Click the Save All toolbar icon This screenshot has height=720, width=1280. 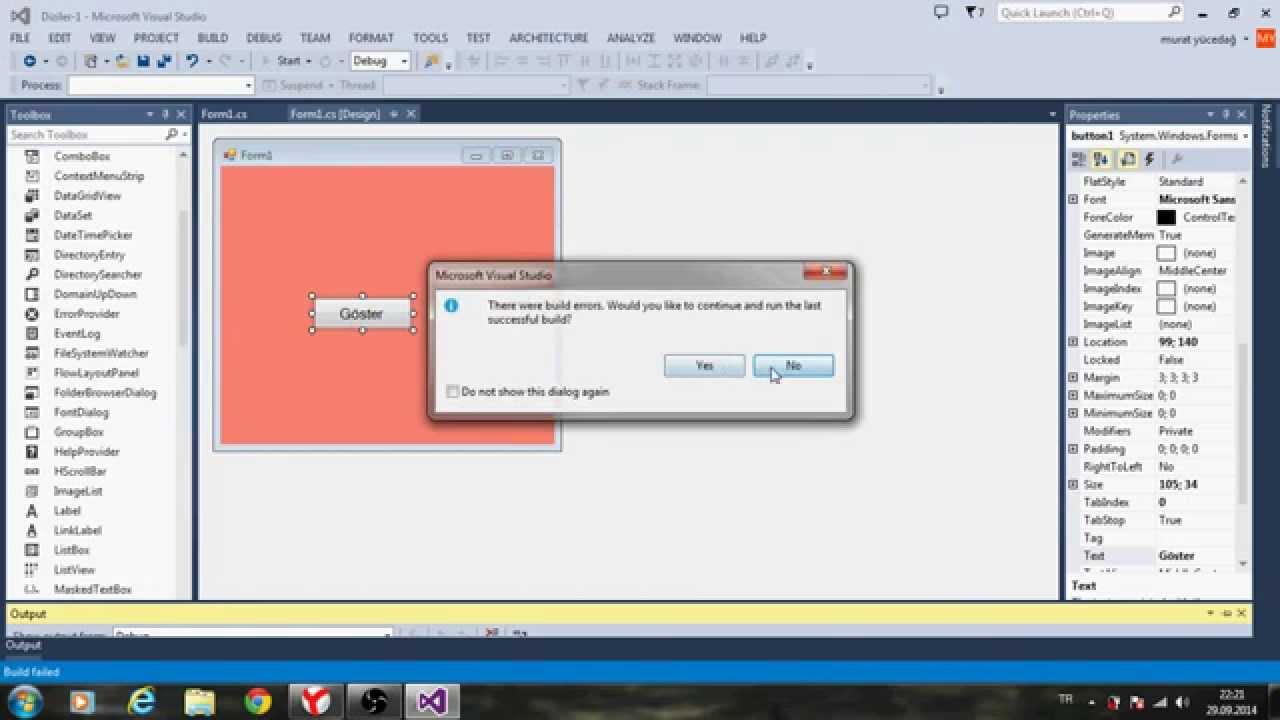162,61
